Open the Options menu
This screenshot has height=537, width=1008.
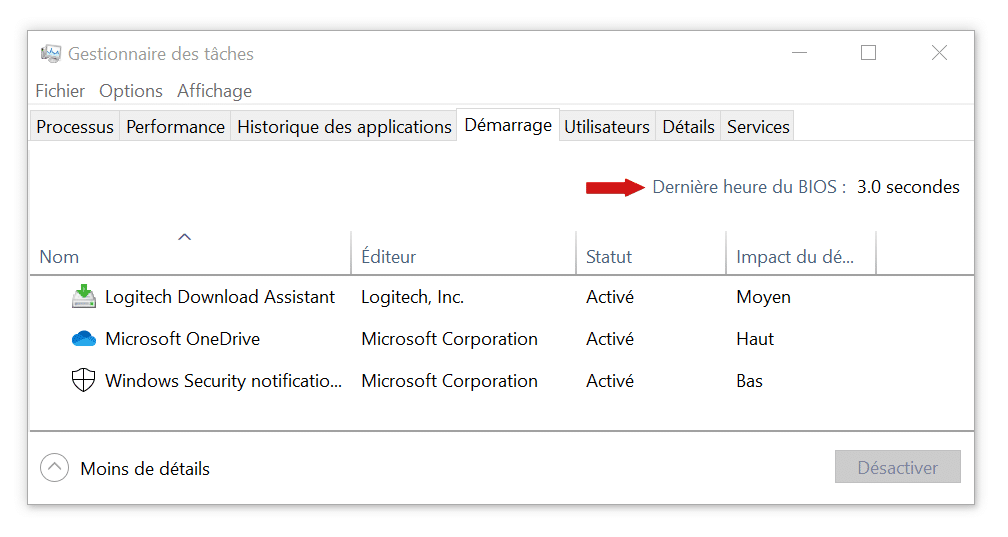click(130, 91)
